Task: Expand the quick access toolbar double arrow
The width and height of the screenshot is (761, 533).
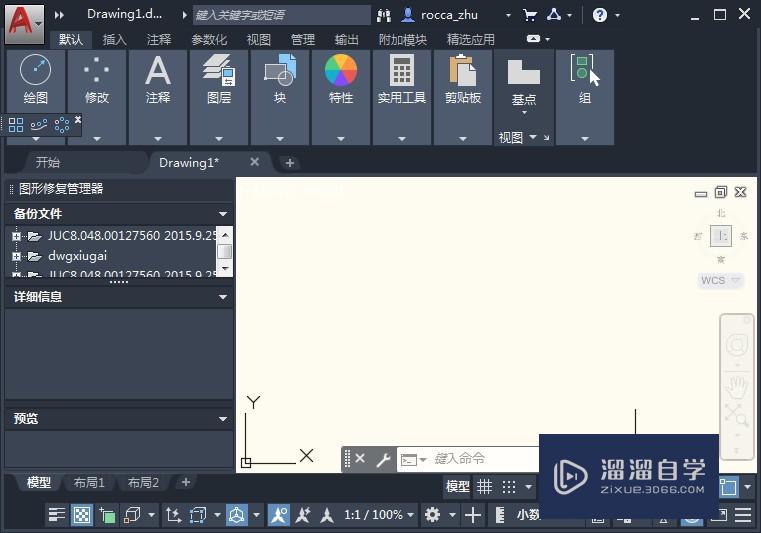Action: point(60,15)
